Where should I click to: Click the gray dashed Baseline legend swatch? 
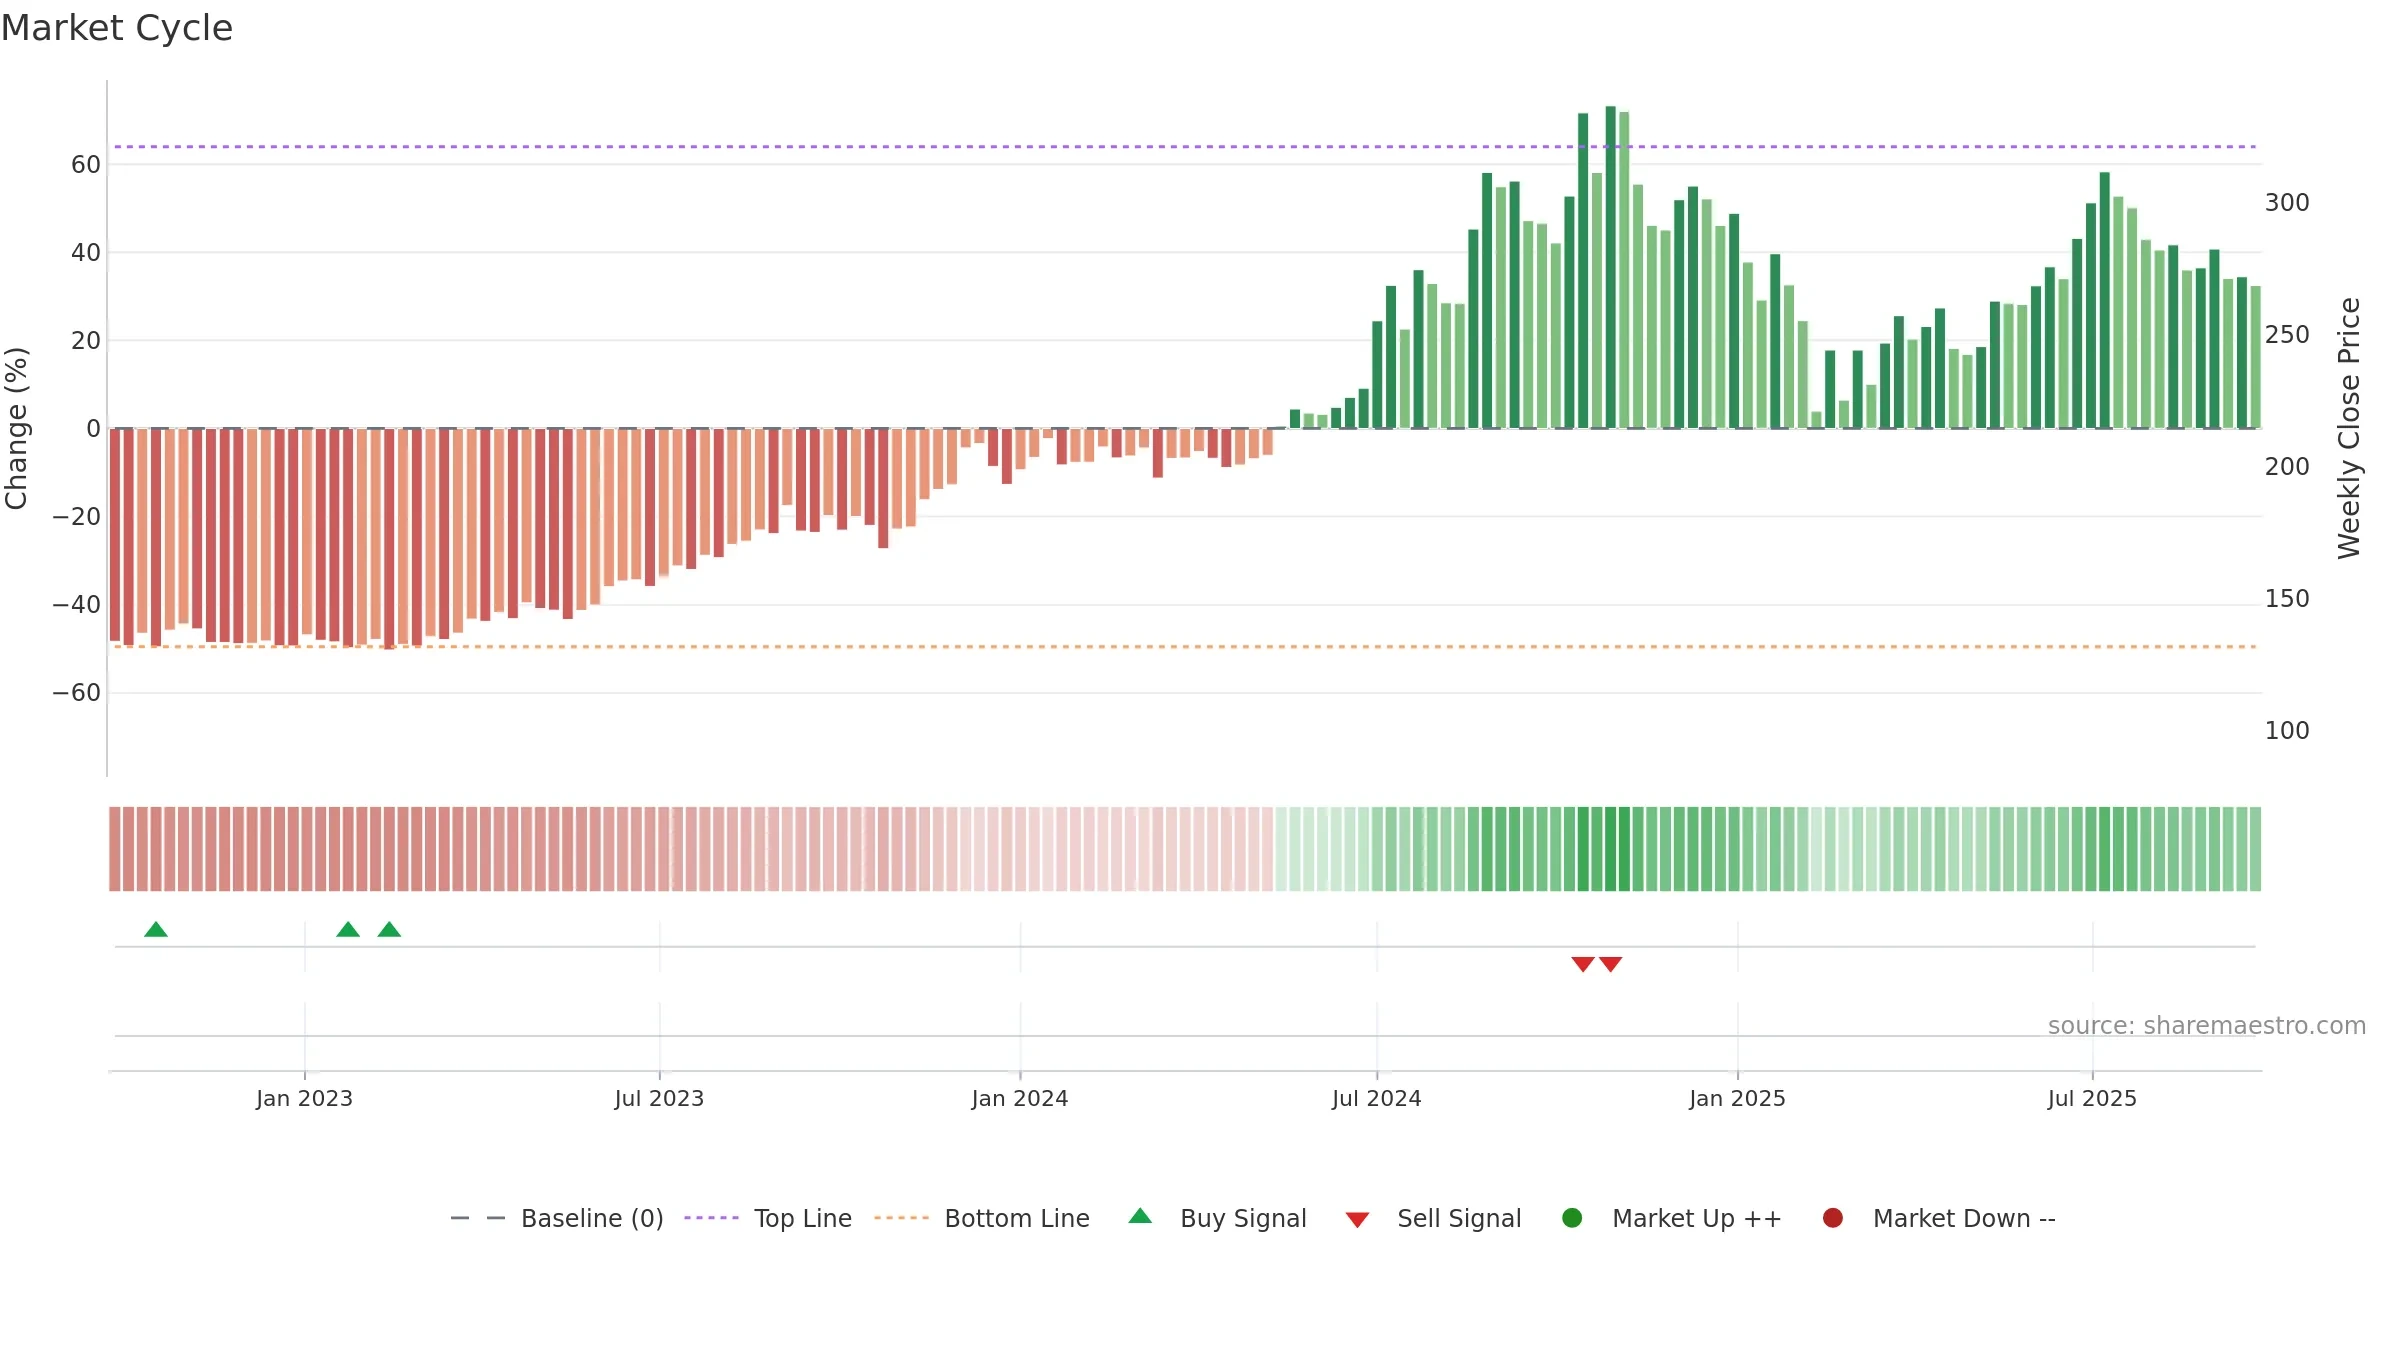pyautogui.click(x=478, y=1218)
